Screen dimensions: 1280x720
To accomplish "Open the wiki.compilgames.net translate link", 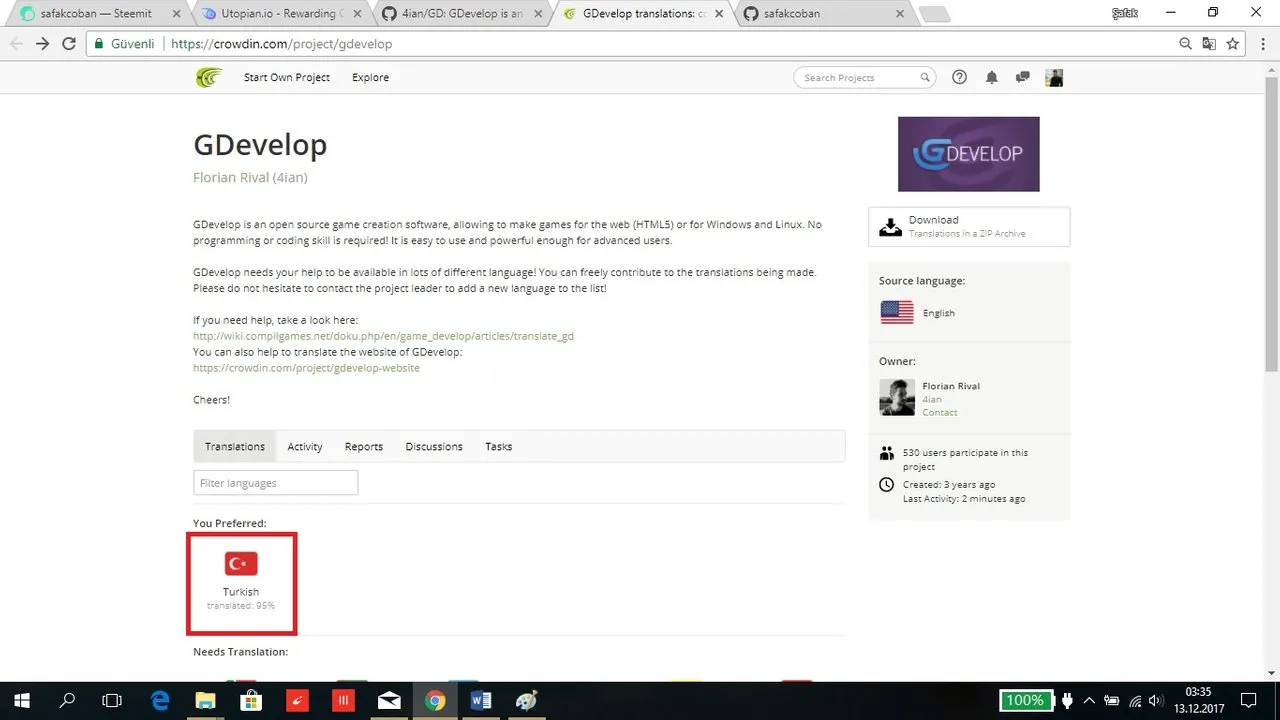I will 383,336.
